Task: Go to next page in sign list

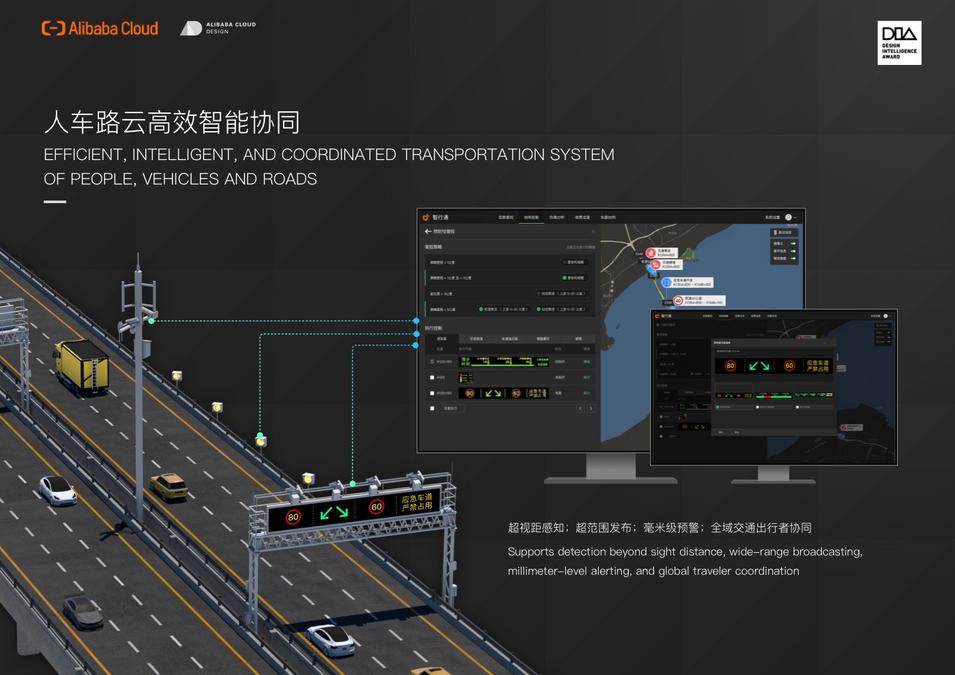Action: pos(590,408)
